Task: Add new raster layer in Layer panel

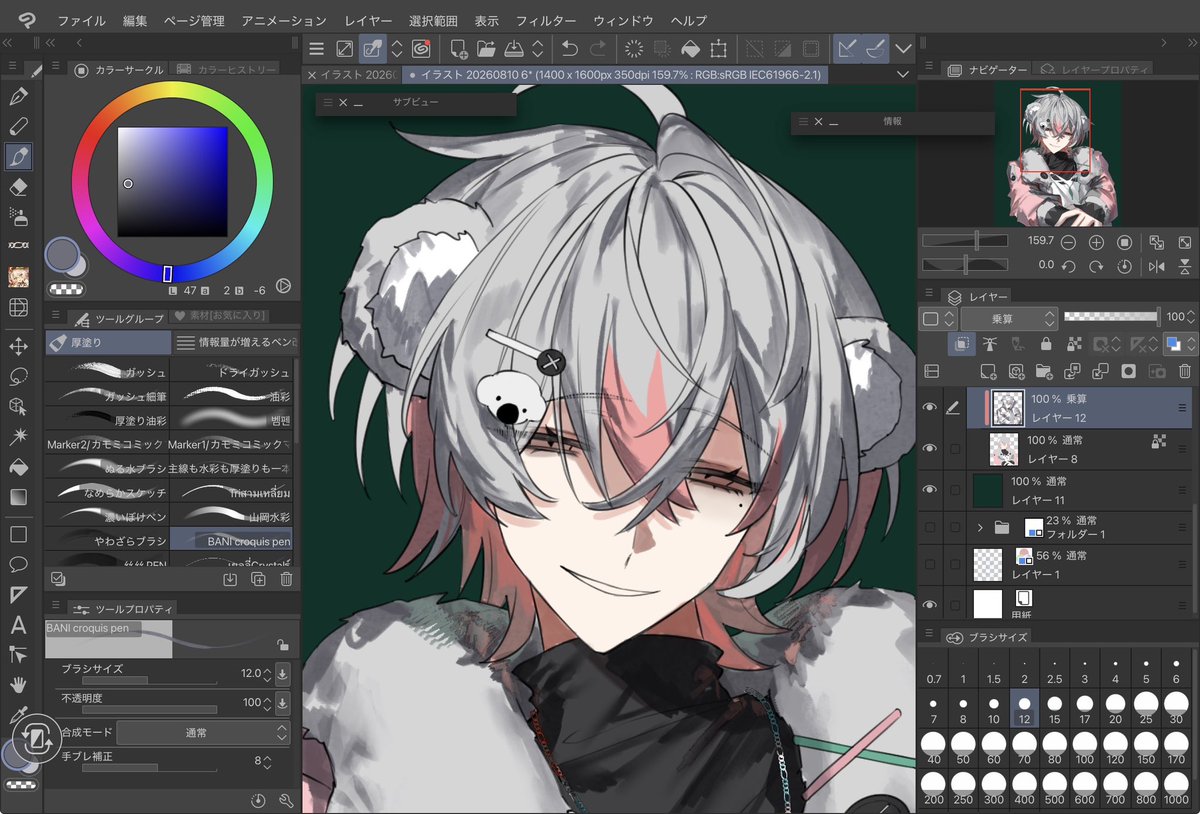Action: click(x=988, y=371)
